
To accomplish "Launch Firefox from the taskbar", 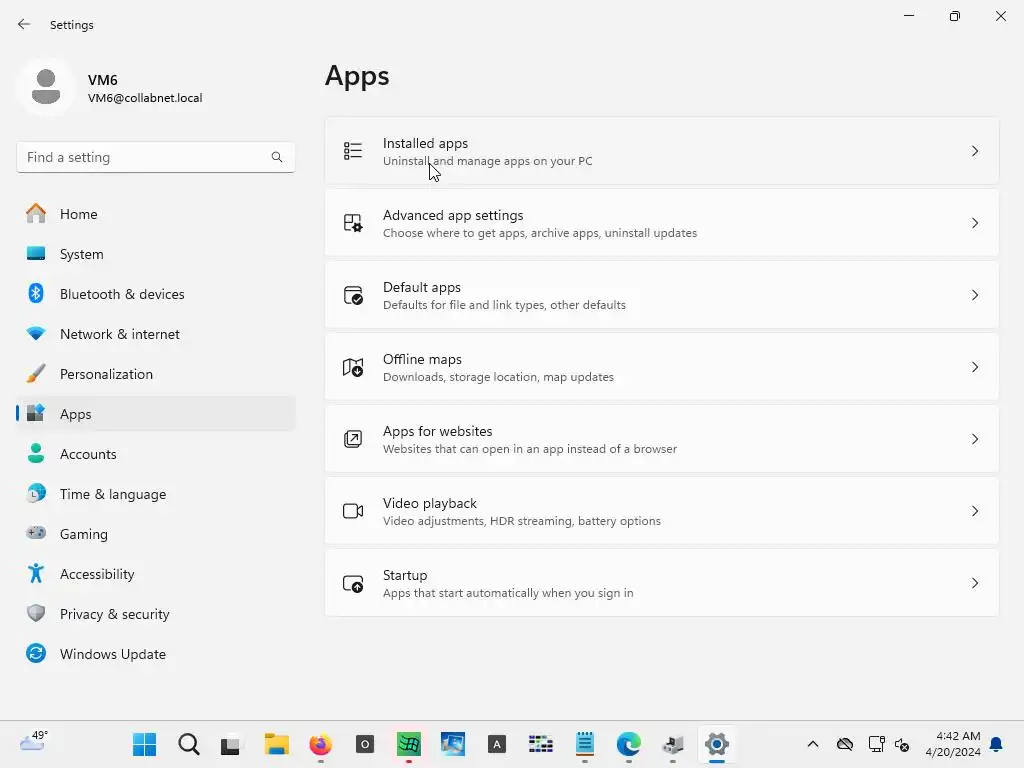I will [x=320, y=744].
